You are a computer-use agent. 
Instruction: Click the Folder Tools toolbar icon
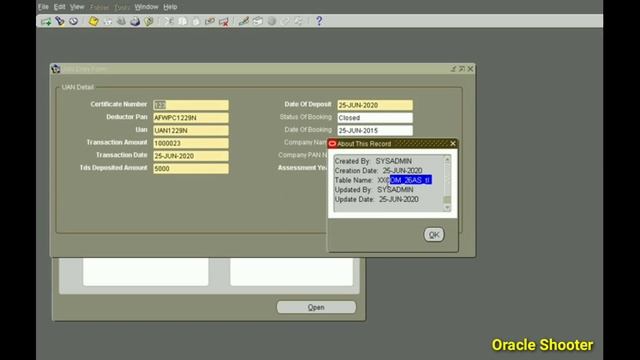pyautogui.click(x=299, y=21)
